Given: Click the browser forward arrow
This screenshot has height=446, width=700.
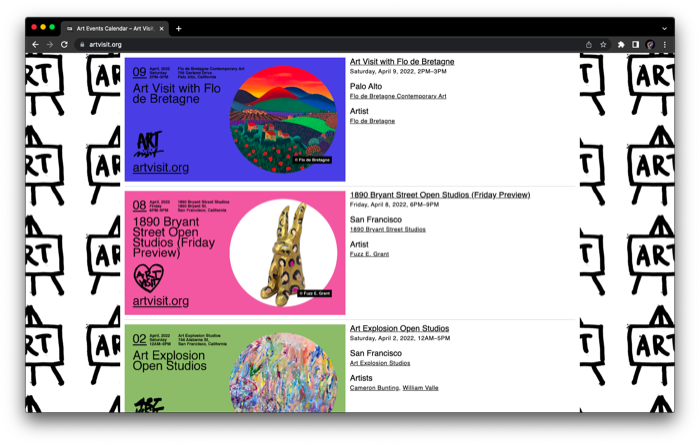Looking at the screenshot, I should [50, 45].
